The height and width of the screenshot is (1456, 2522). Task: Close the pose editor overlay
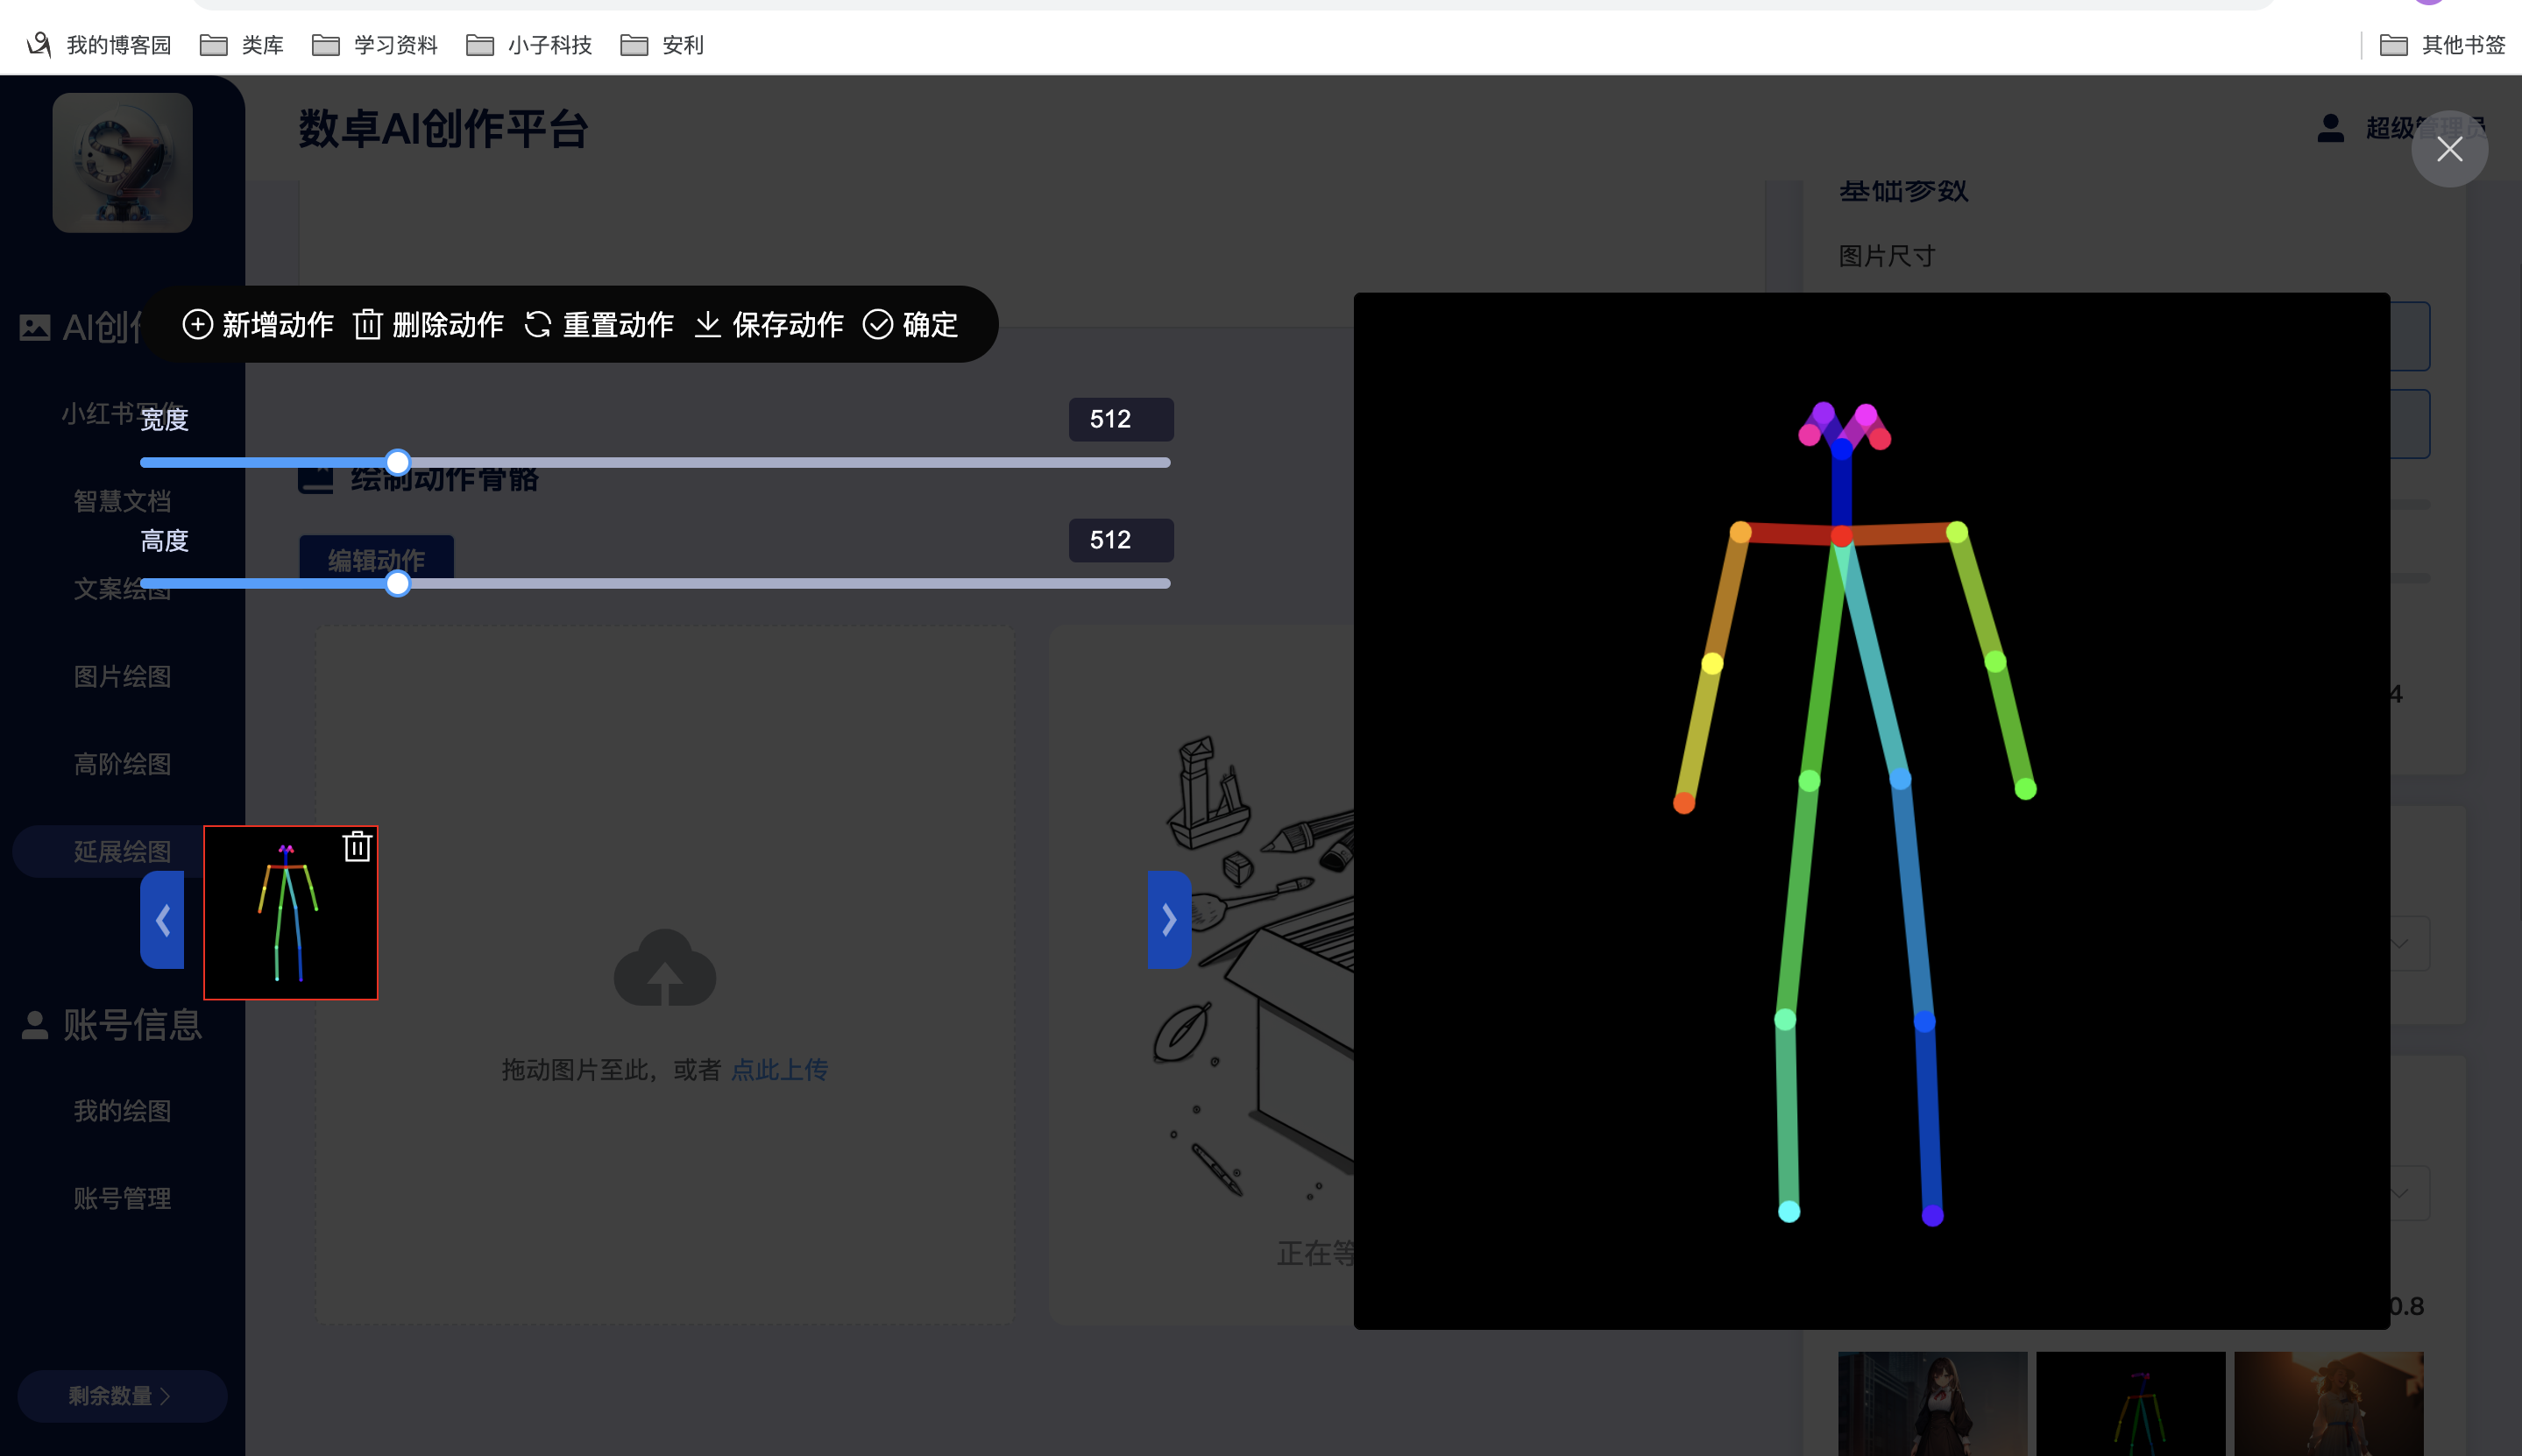(2449, 149)
